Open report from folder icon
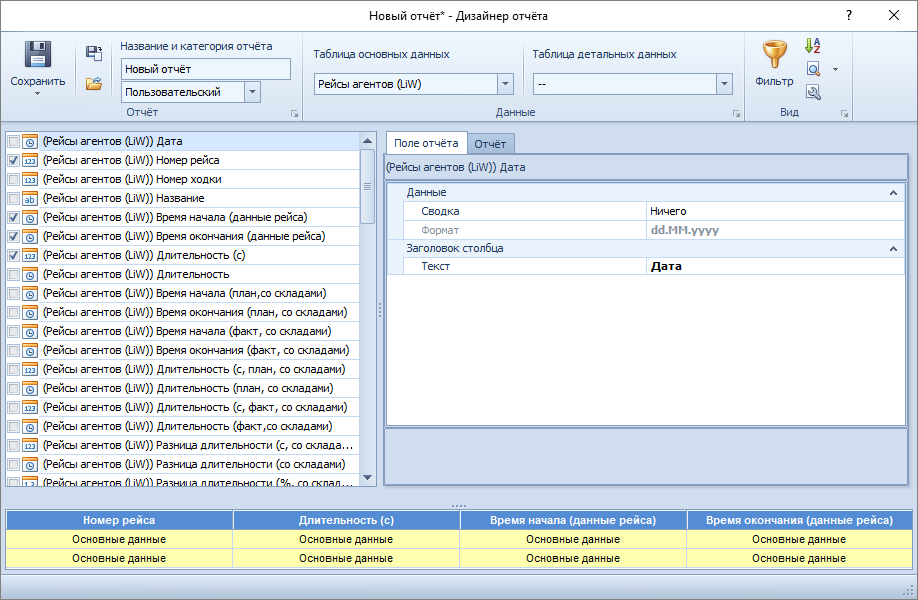 [x=94, y=84]
